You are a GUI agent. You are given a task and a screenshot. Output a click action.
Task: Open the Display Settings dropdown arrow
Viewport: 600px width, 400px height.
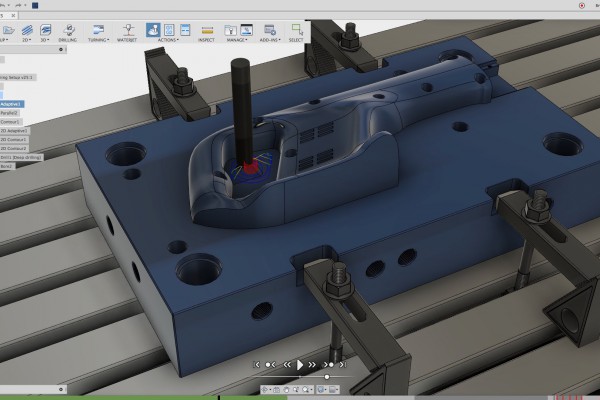tap(326, 390)
